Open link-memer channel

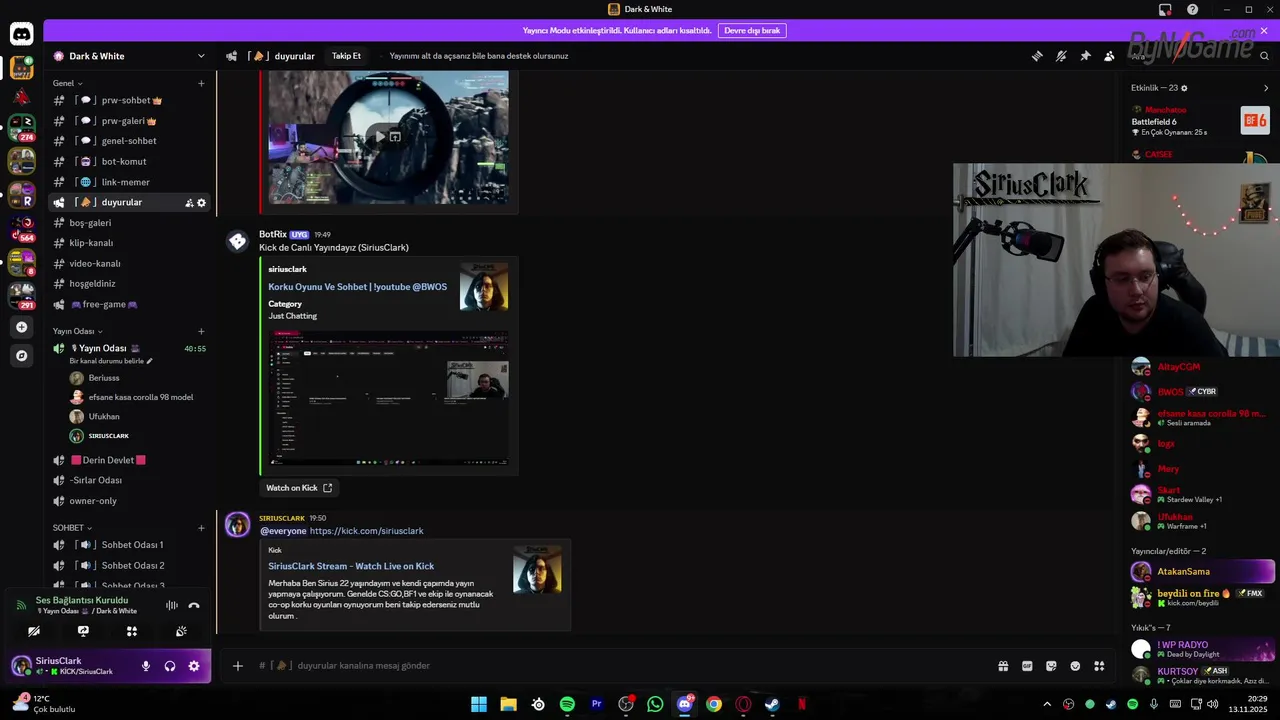click(x=130, y=182)
